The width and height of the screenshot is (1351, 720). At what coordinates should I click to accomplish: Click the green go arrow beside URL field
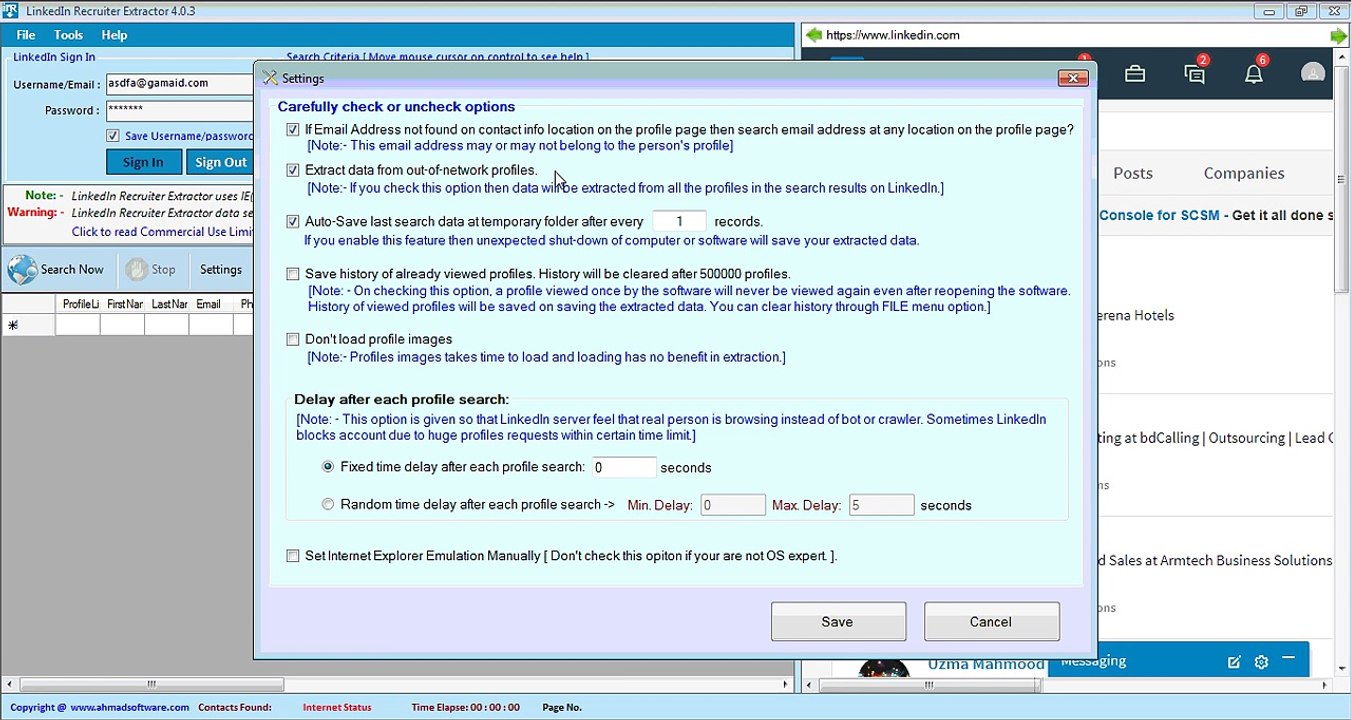1338,36
